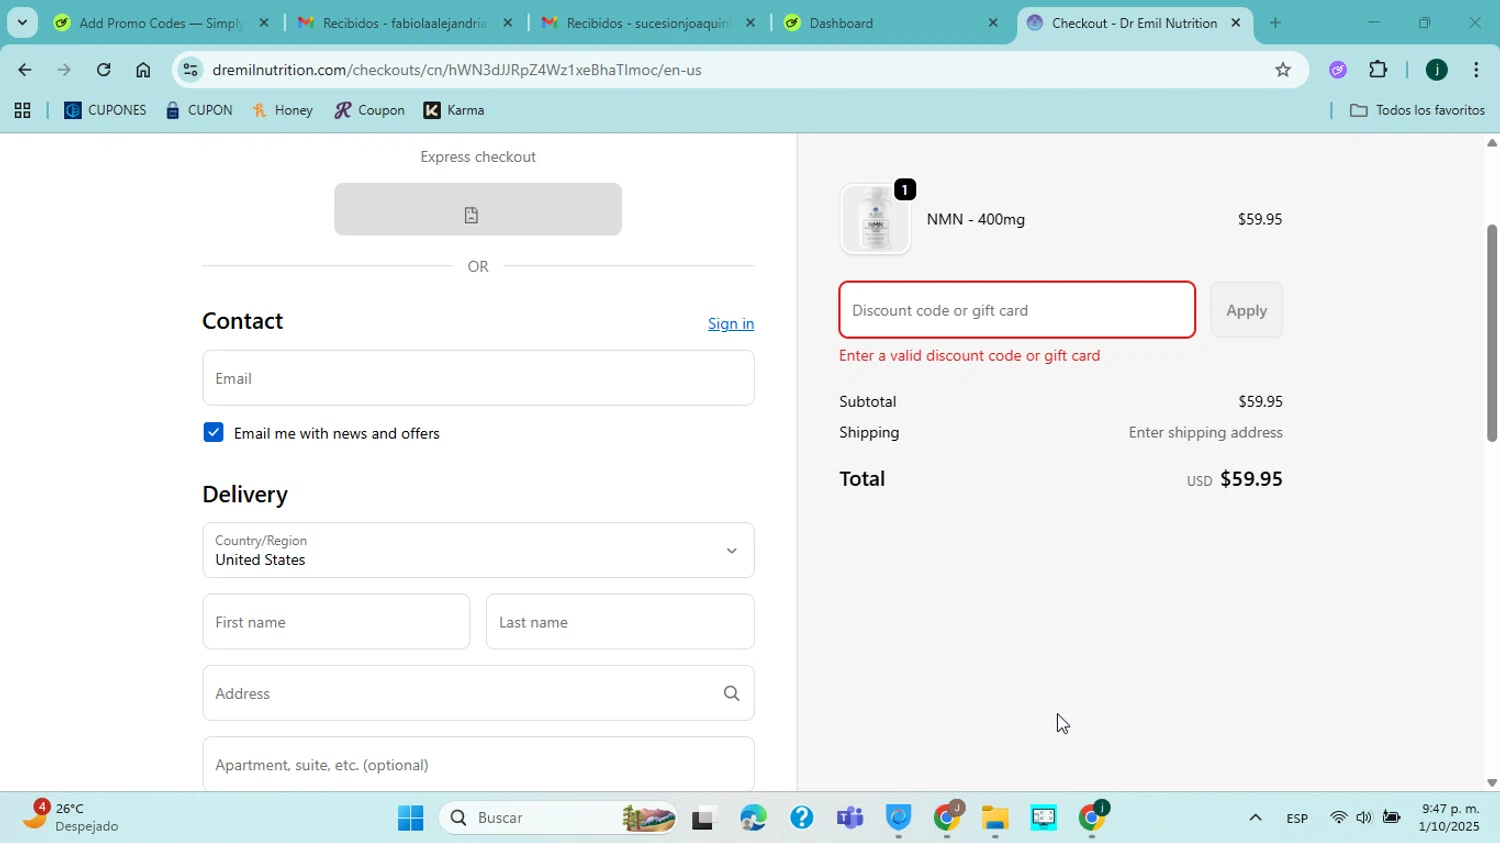This screenshot has width=1500, height=843.
Task: Open the Coupon bookmark
Action: coord(369,111)
